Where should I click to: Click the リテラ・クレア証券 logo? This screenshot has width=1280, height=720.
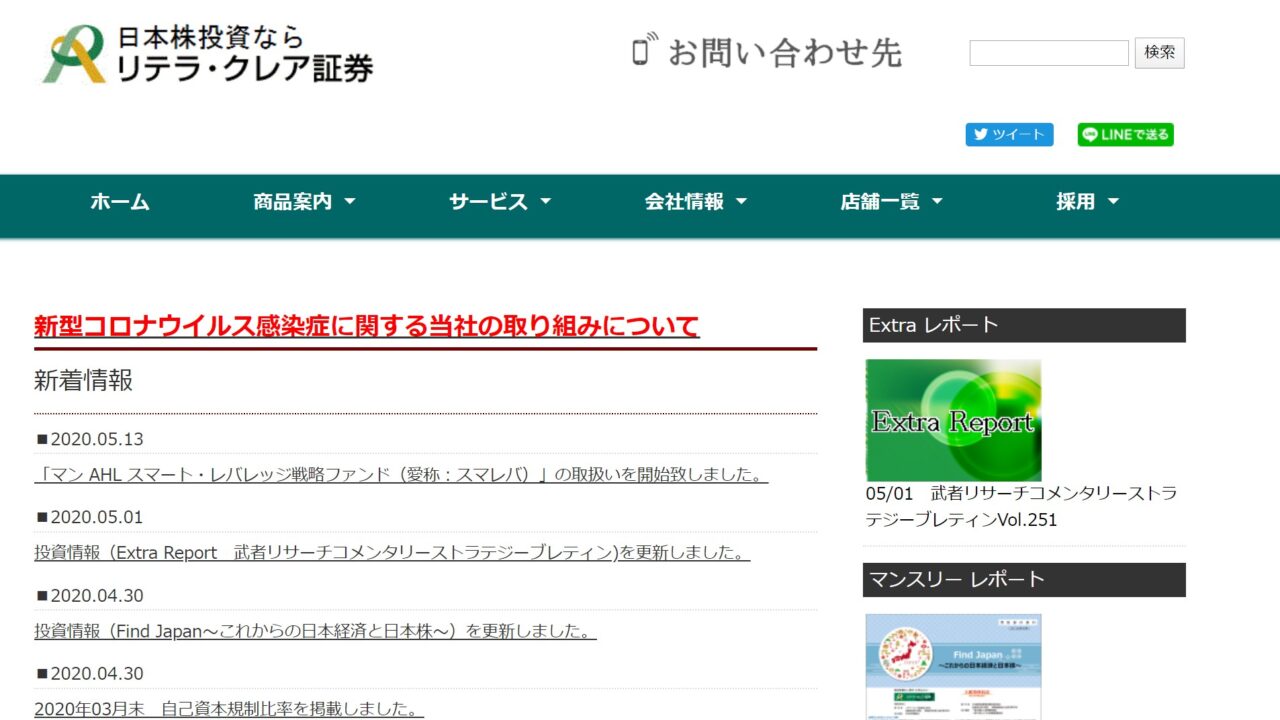208,55
